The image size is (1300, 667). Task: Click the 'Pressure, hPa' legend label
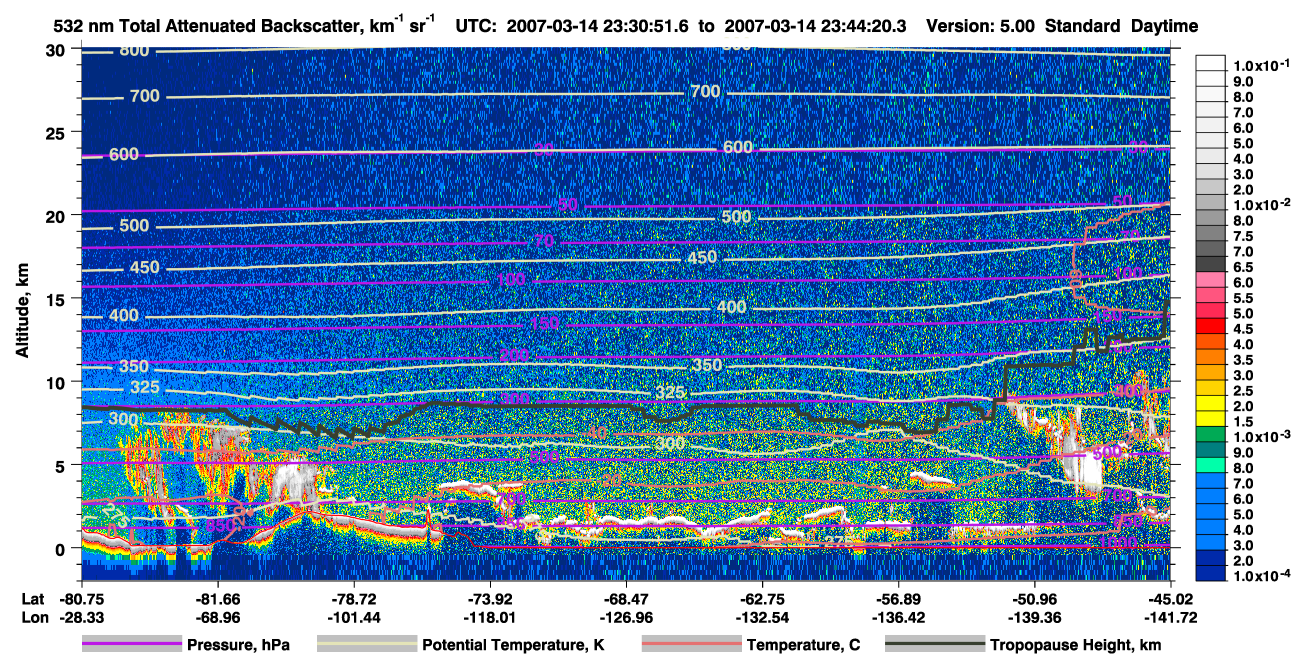click(x=240, y=645)
